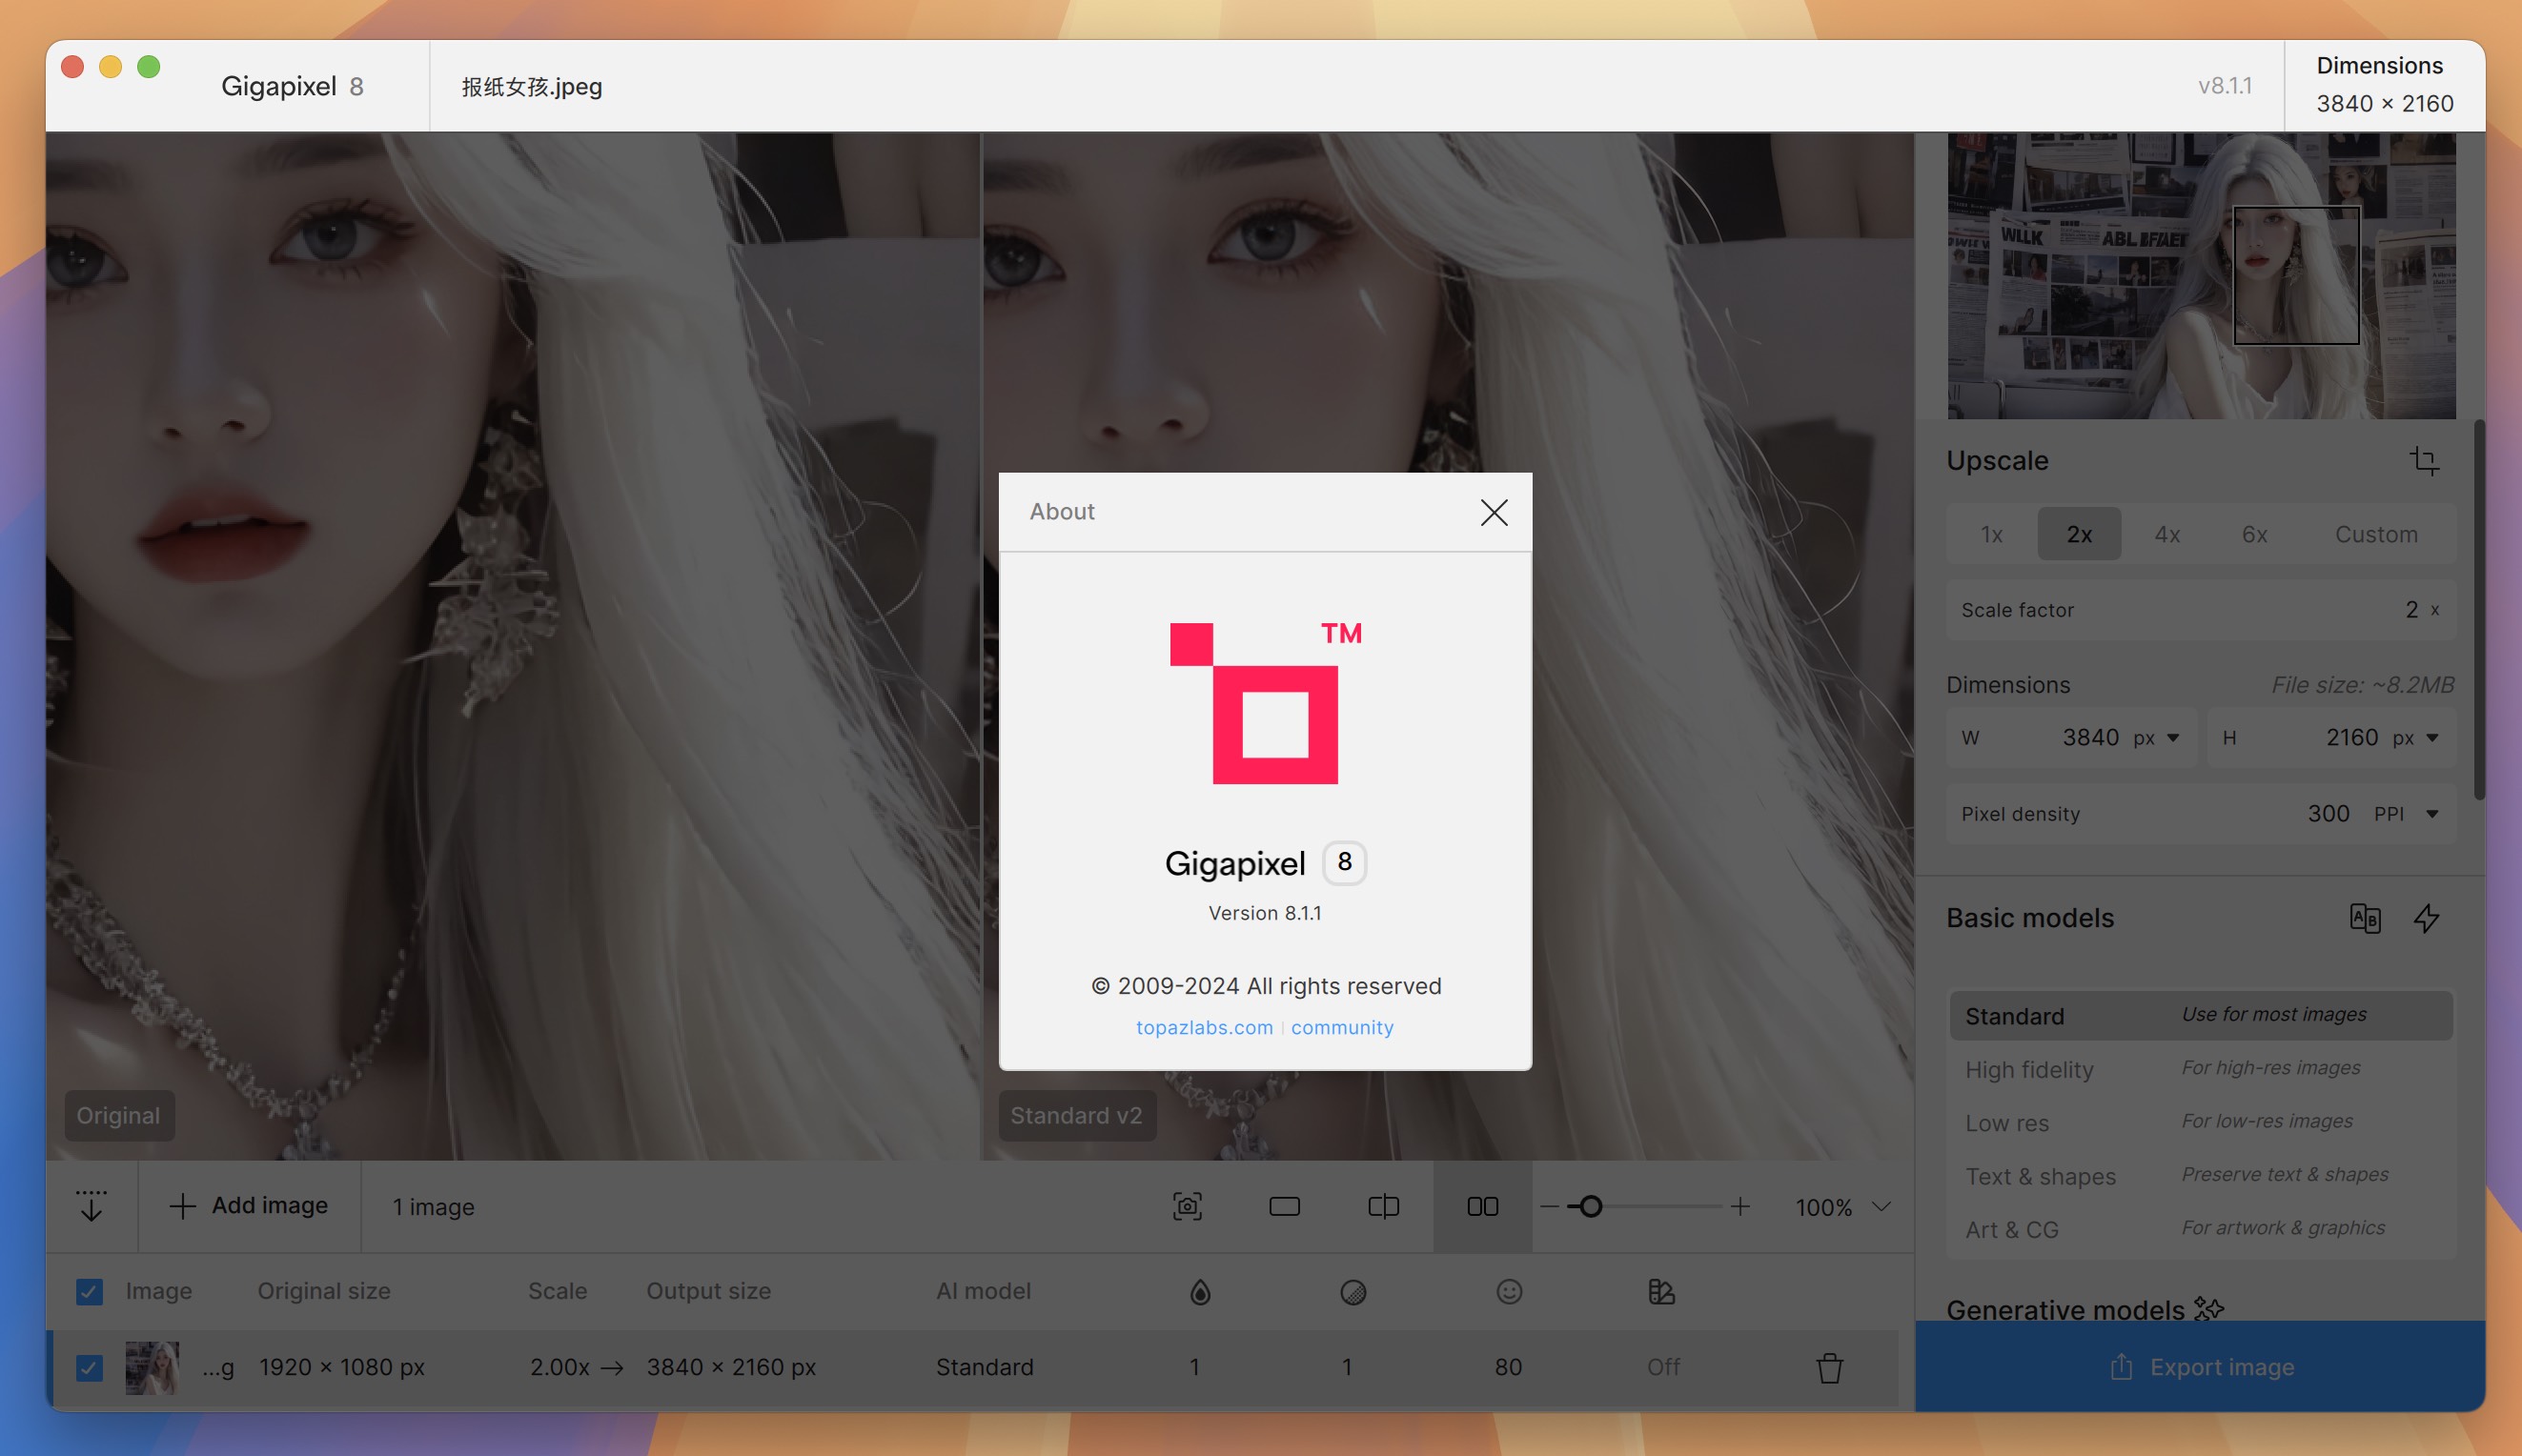Screen dimensions: 2522x1456
Task: Click the collapse image list arrow icon
Action: (91, 1205)
